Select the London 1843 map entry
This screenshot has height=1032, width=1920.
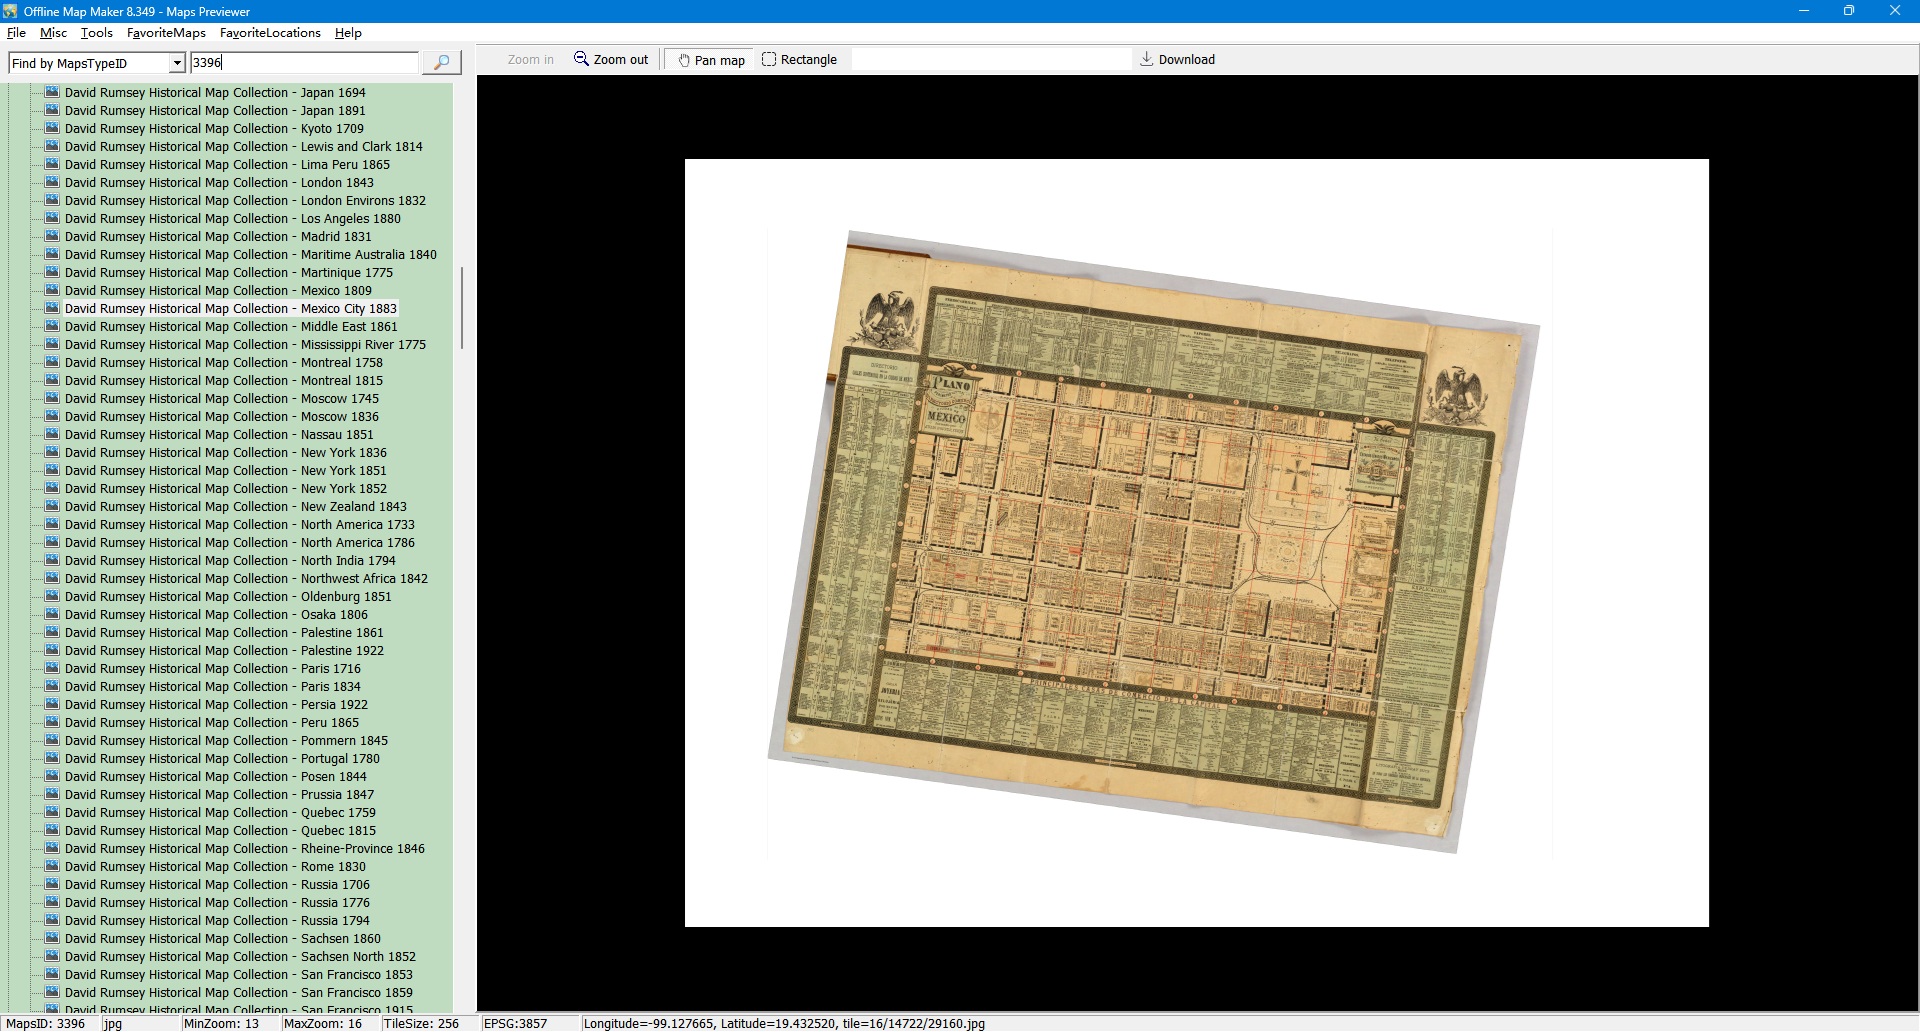coord(219,182)
